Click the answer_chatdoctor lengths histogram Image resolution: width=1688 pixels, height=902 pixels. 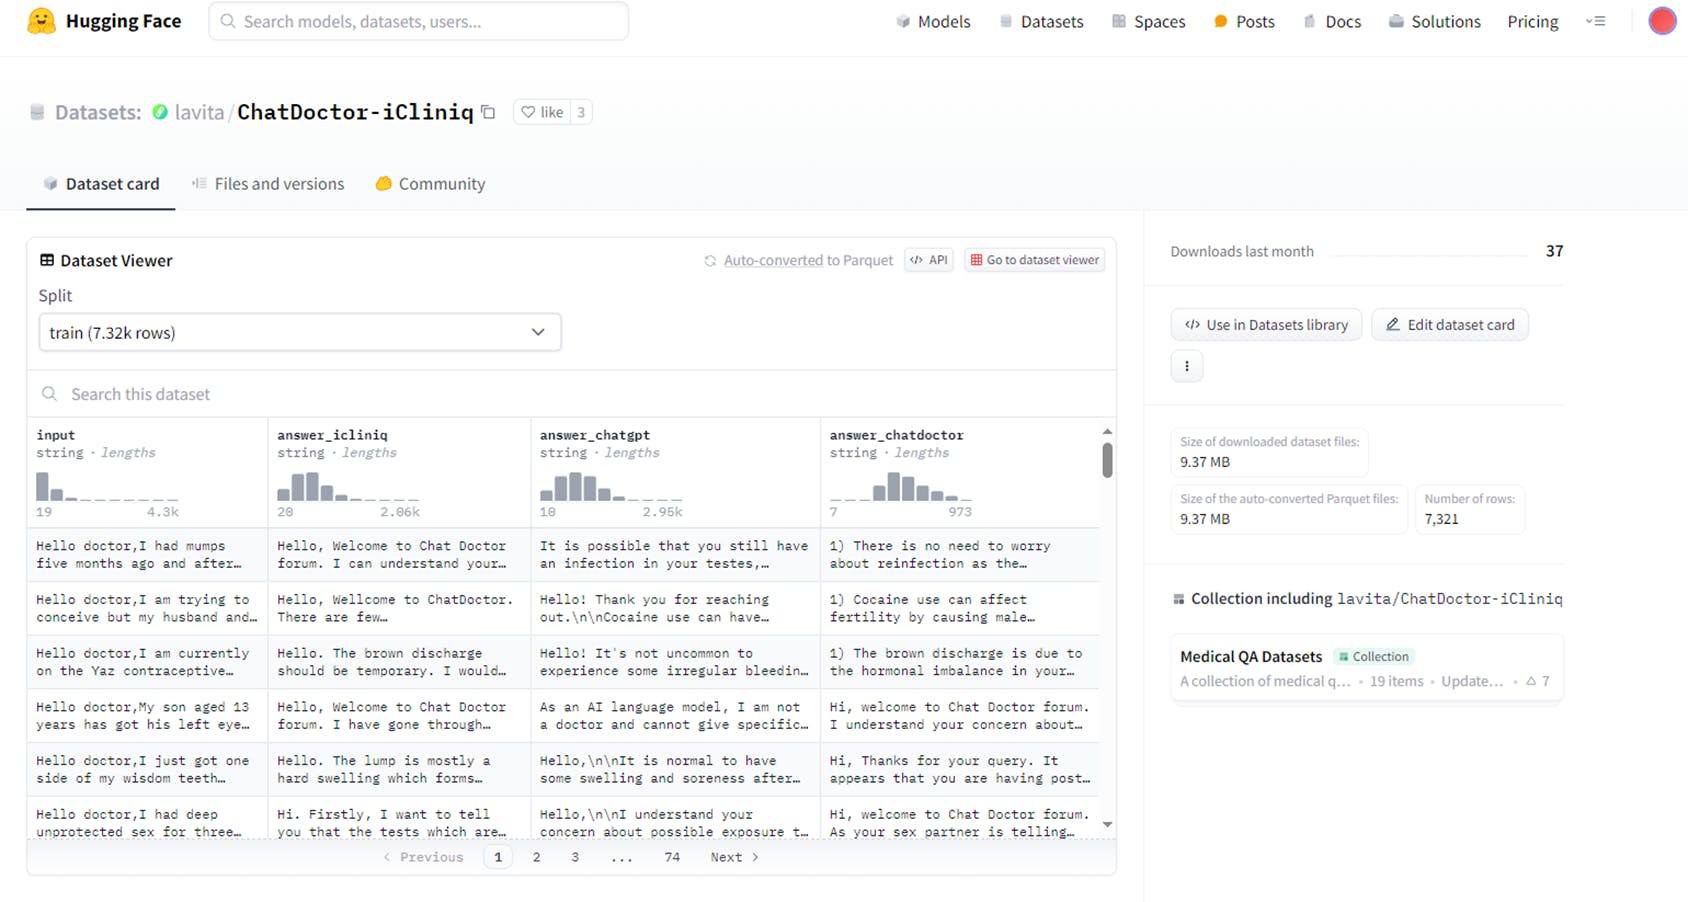pyautogui.click(x=900, y=486)
